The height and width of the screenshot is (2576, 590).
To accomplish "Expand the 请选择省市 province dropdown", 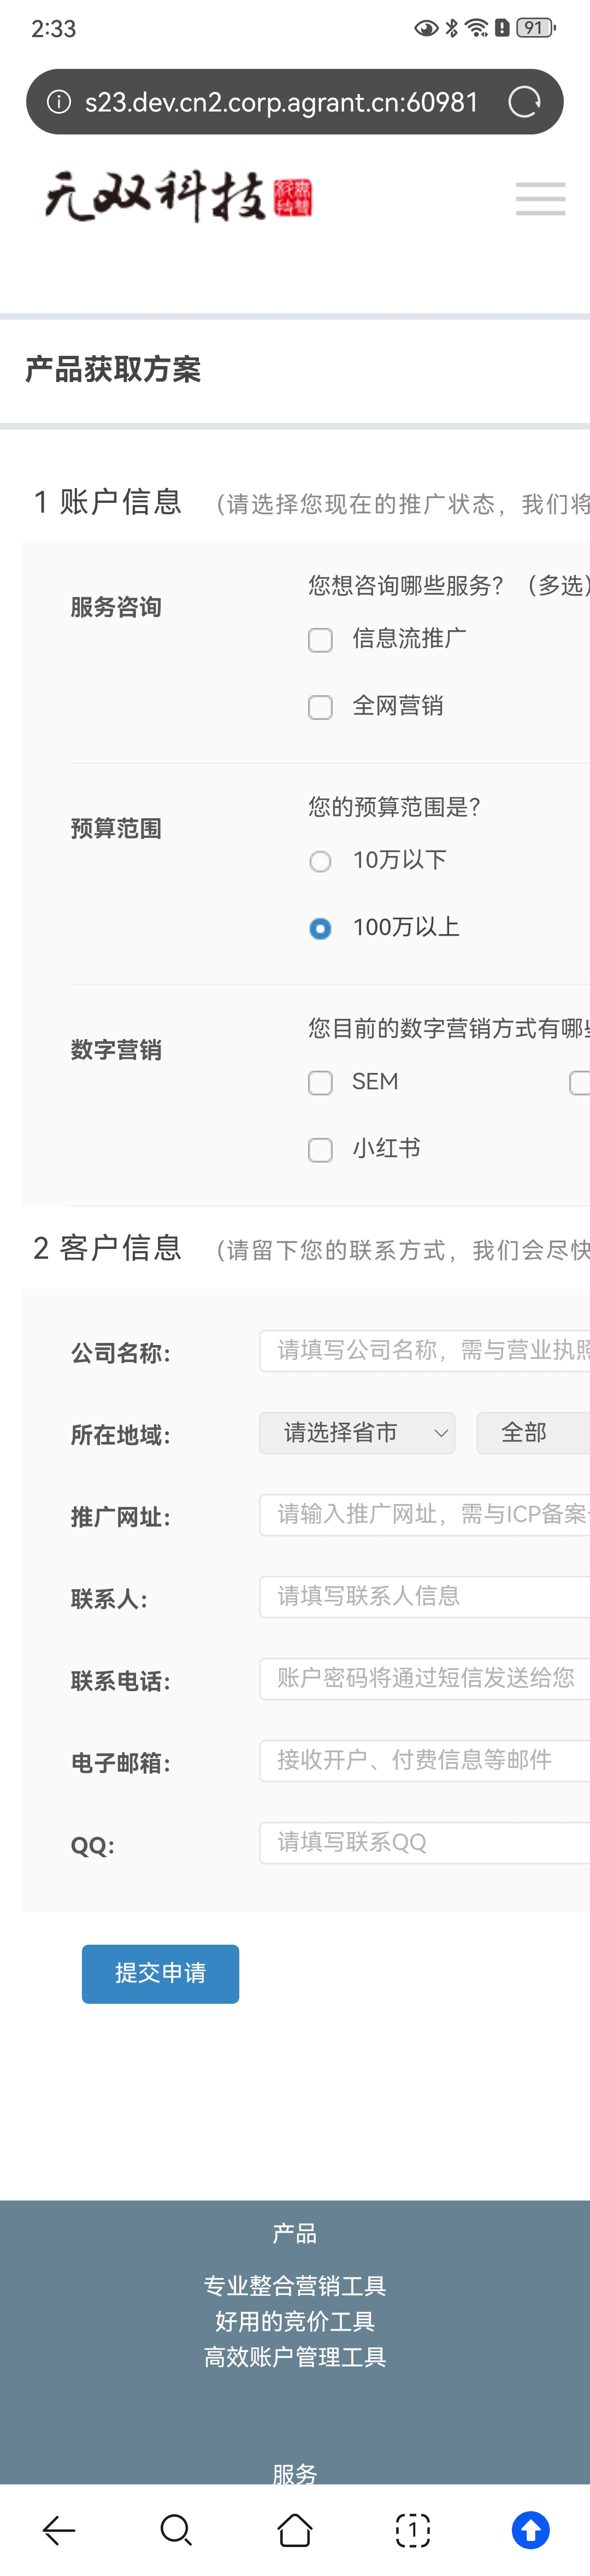I will click(x=357, y=1433).
